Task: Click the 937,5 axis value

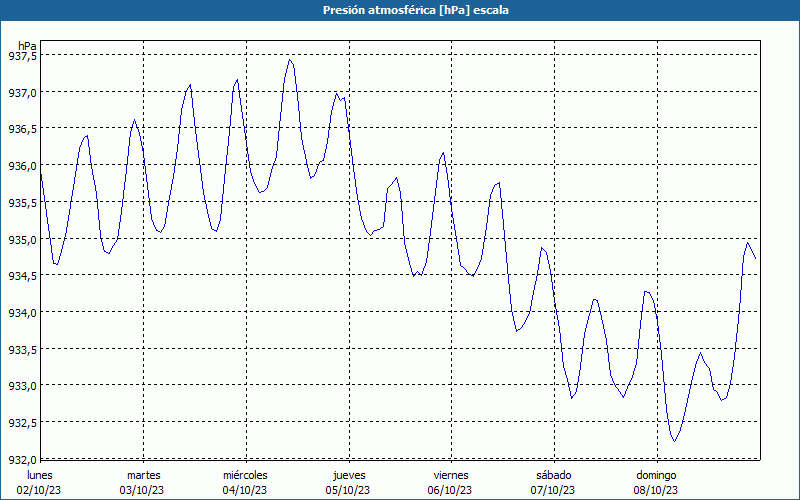Action: [x=23, y=57]
